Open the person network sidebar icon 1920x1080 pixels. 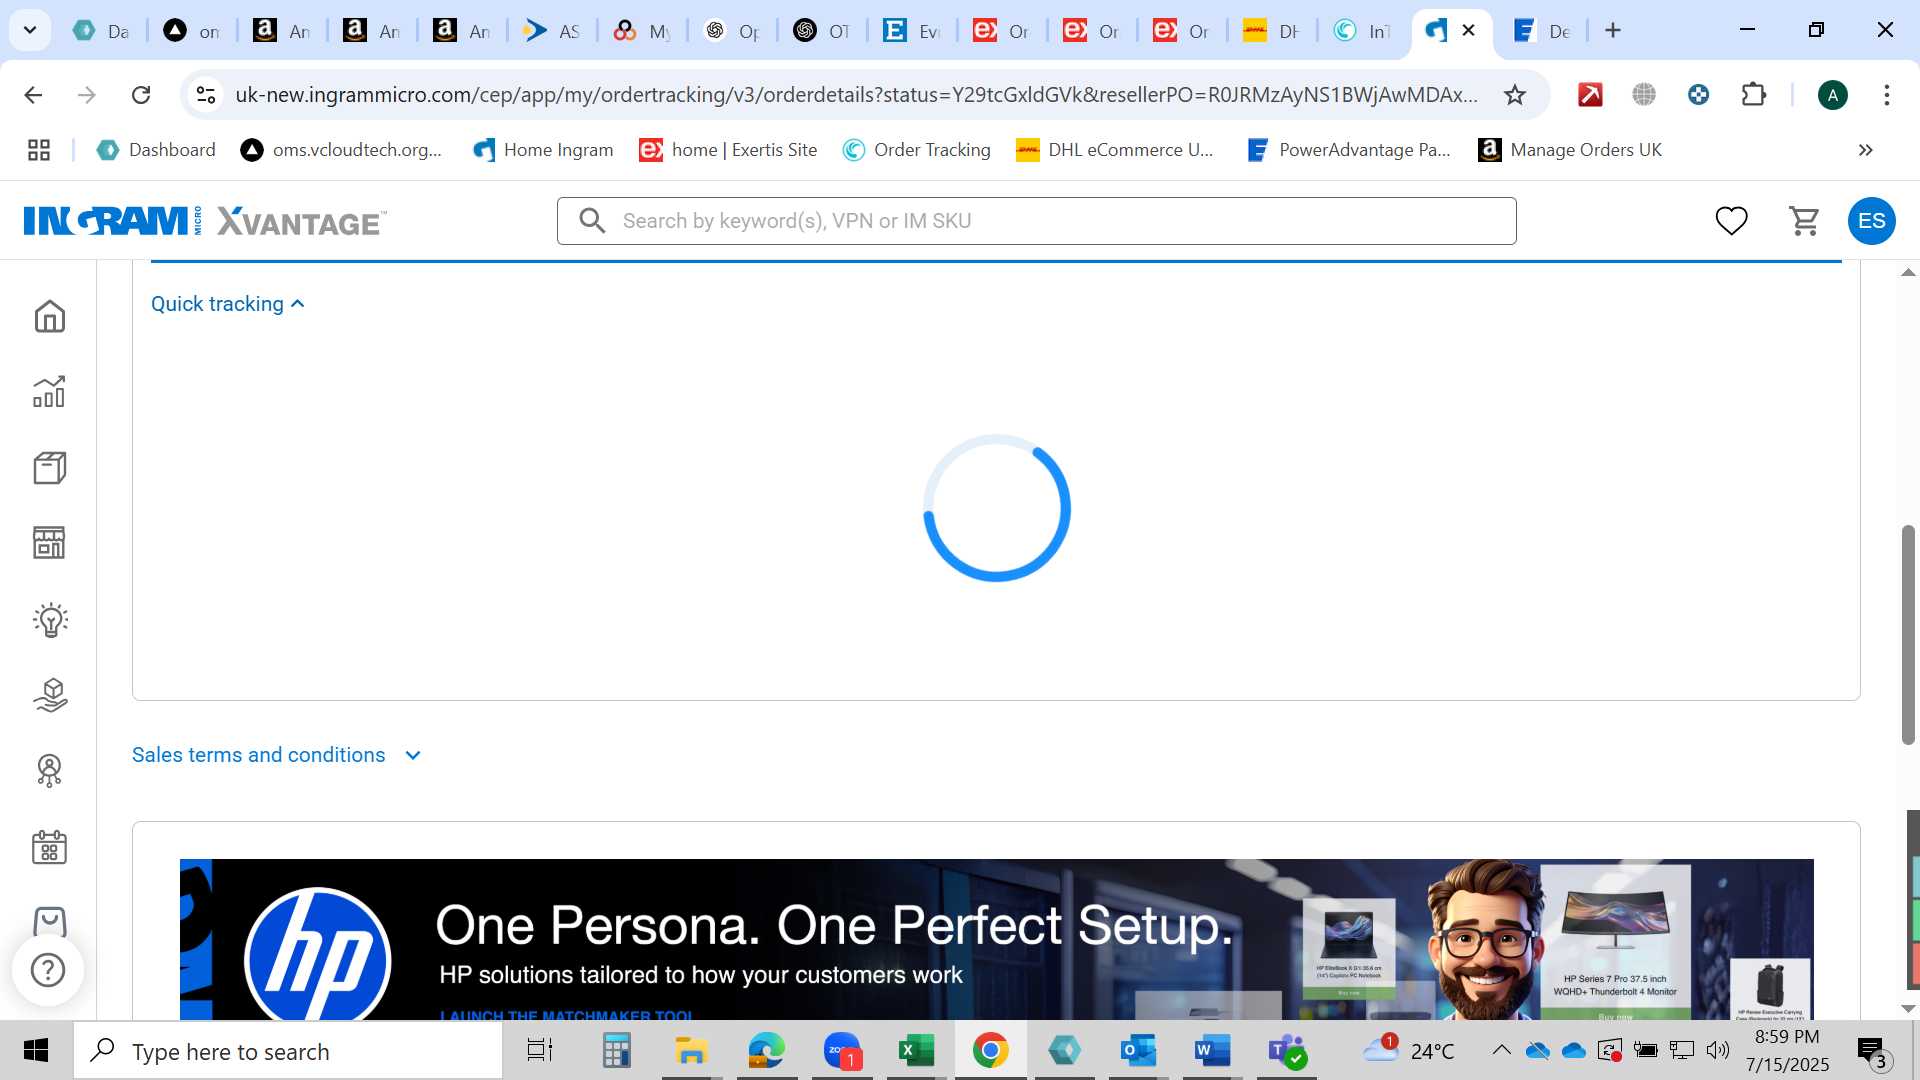click(x=49, y=771)
